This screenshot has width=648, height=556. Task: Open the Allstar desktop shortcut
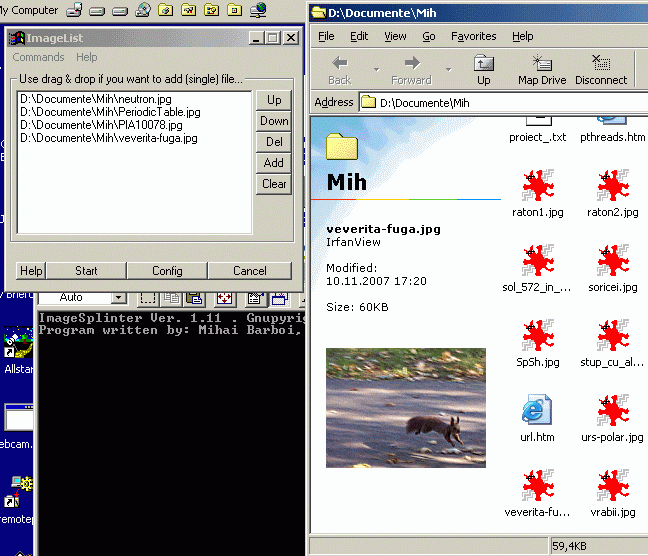click(14, 350)
